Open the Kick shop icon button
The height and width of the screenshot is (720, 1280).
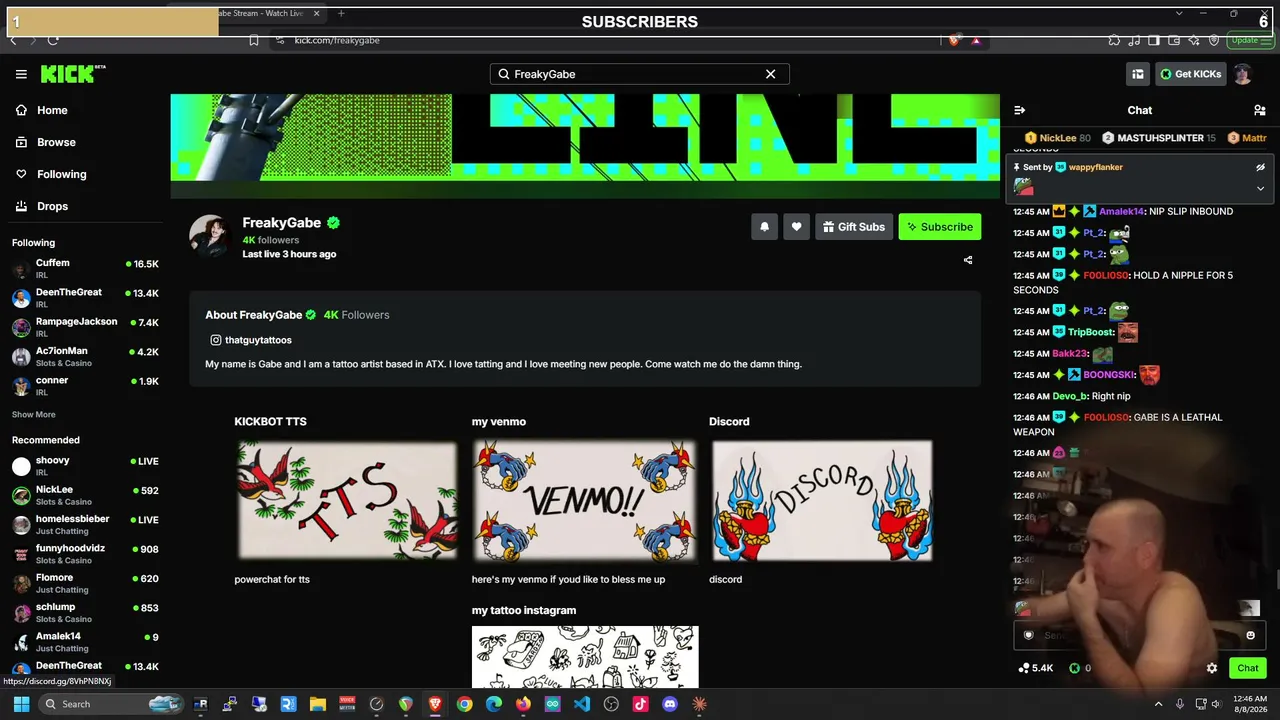[x=1138, y=74]
